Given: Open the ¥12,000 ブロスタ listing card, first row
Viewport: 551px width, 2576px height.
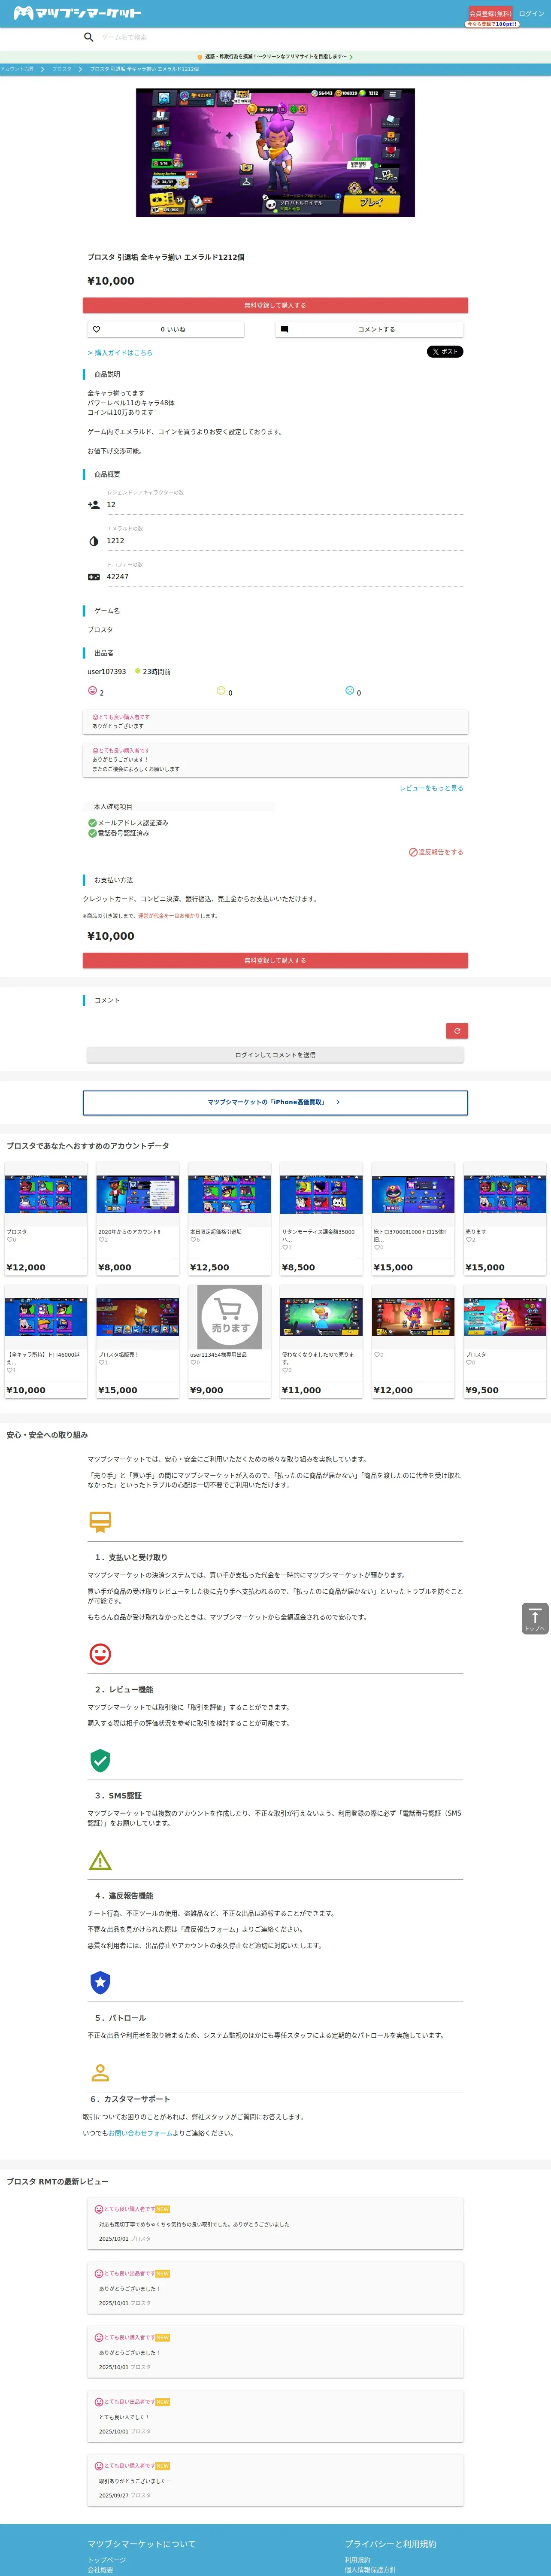Looking at the screenshot, I should point(46,1219).
